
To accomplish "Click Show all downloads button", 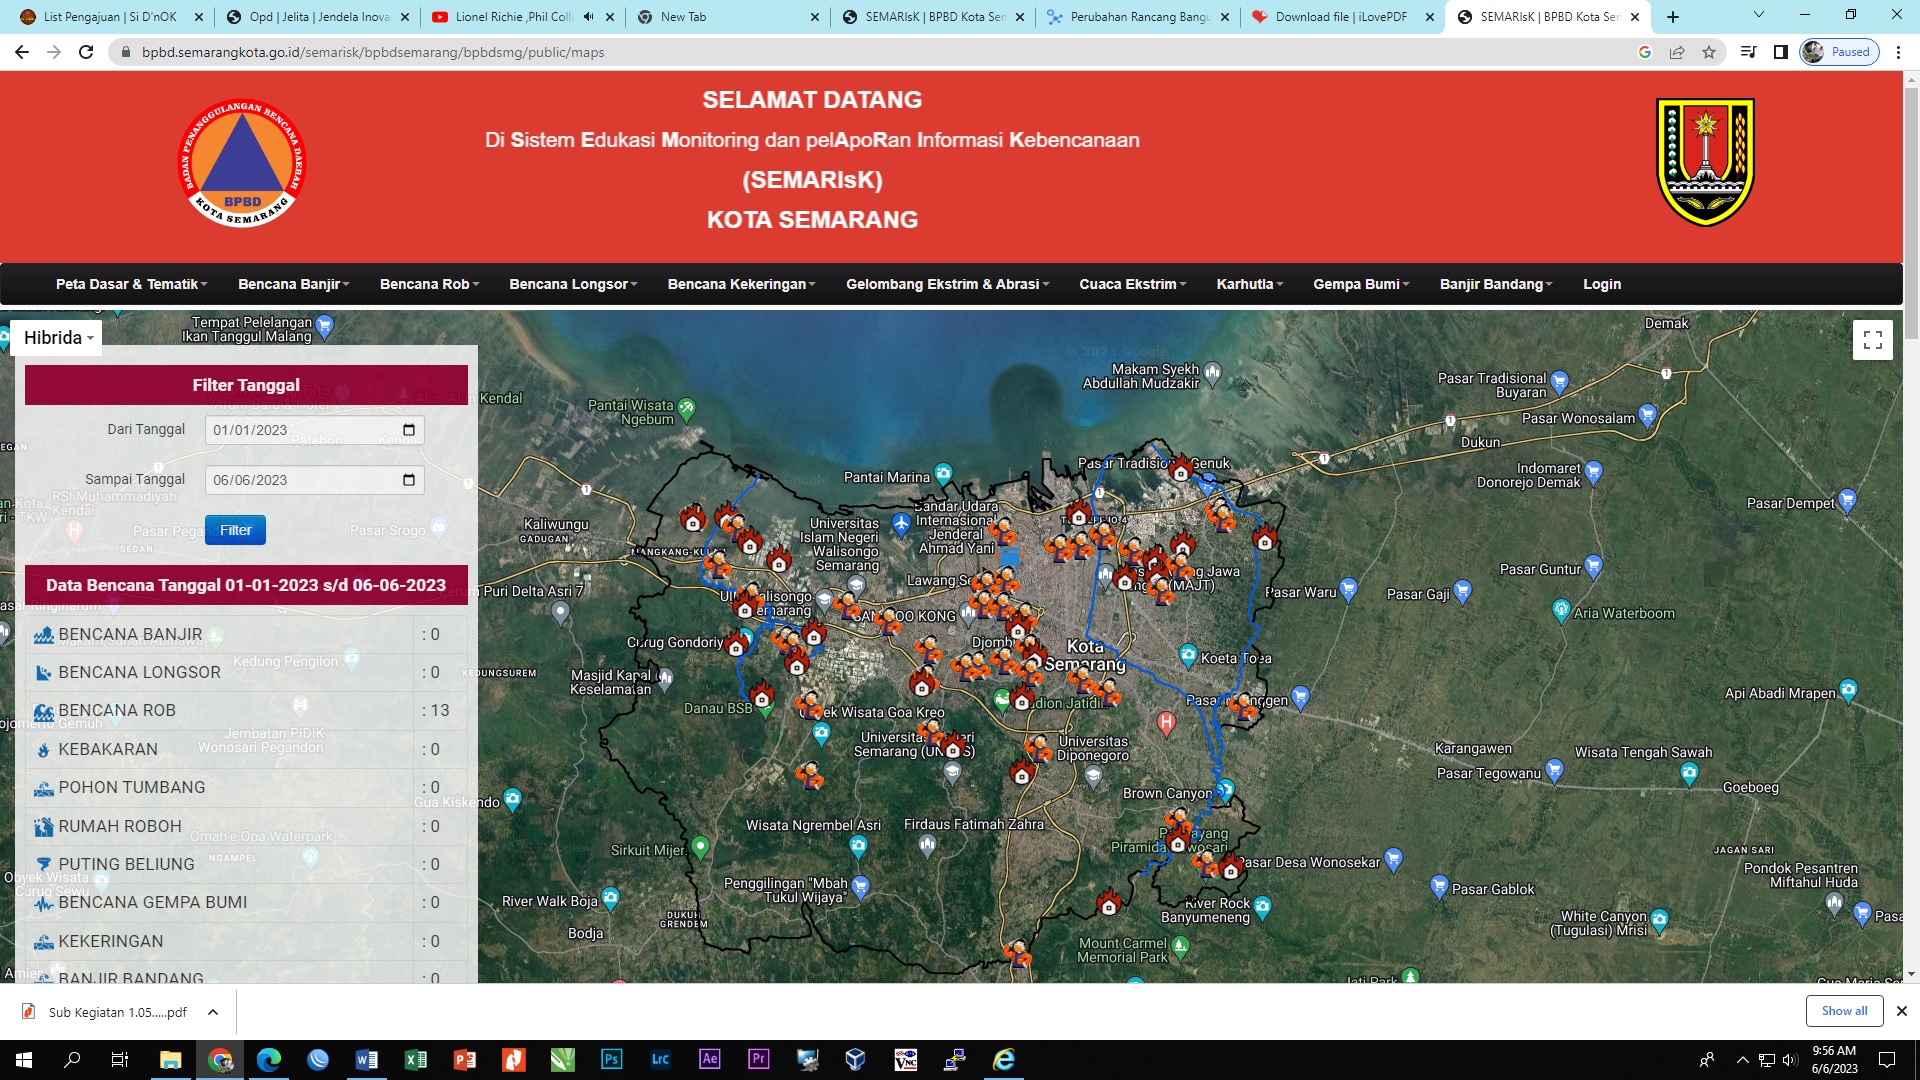I will point(1843,1011).
